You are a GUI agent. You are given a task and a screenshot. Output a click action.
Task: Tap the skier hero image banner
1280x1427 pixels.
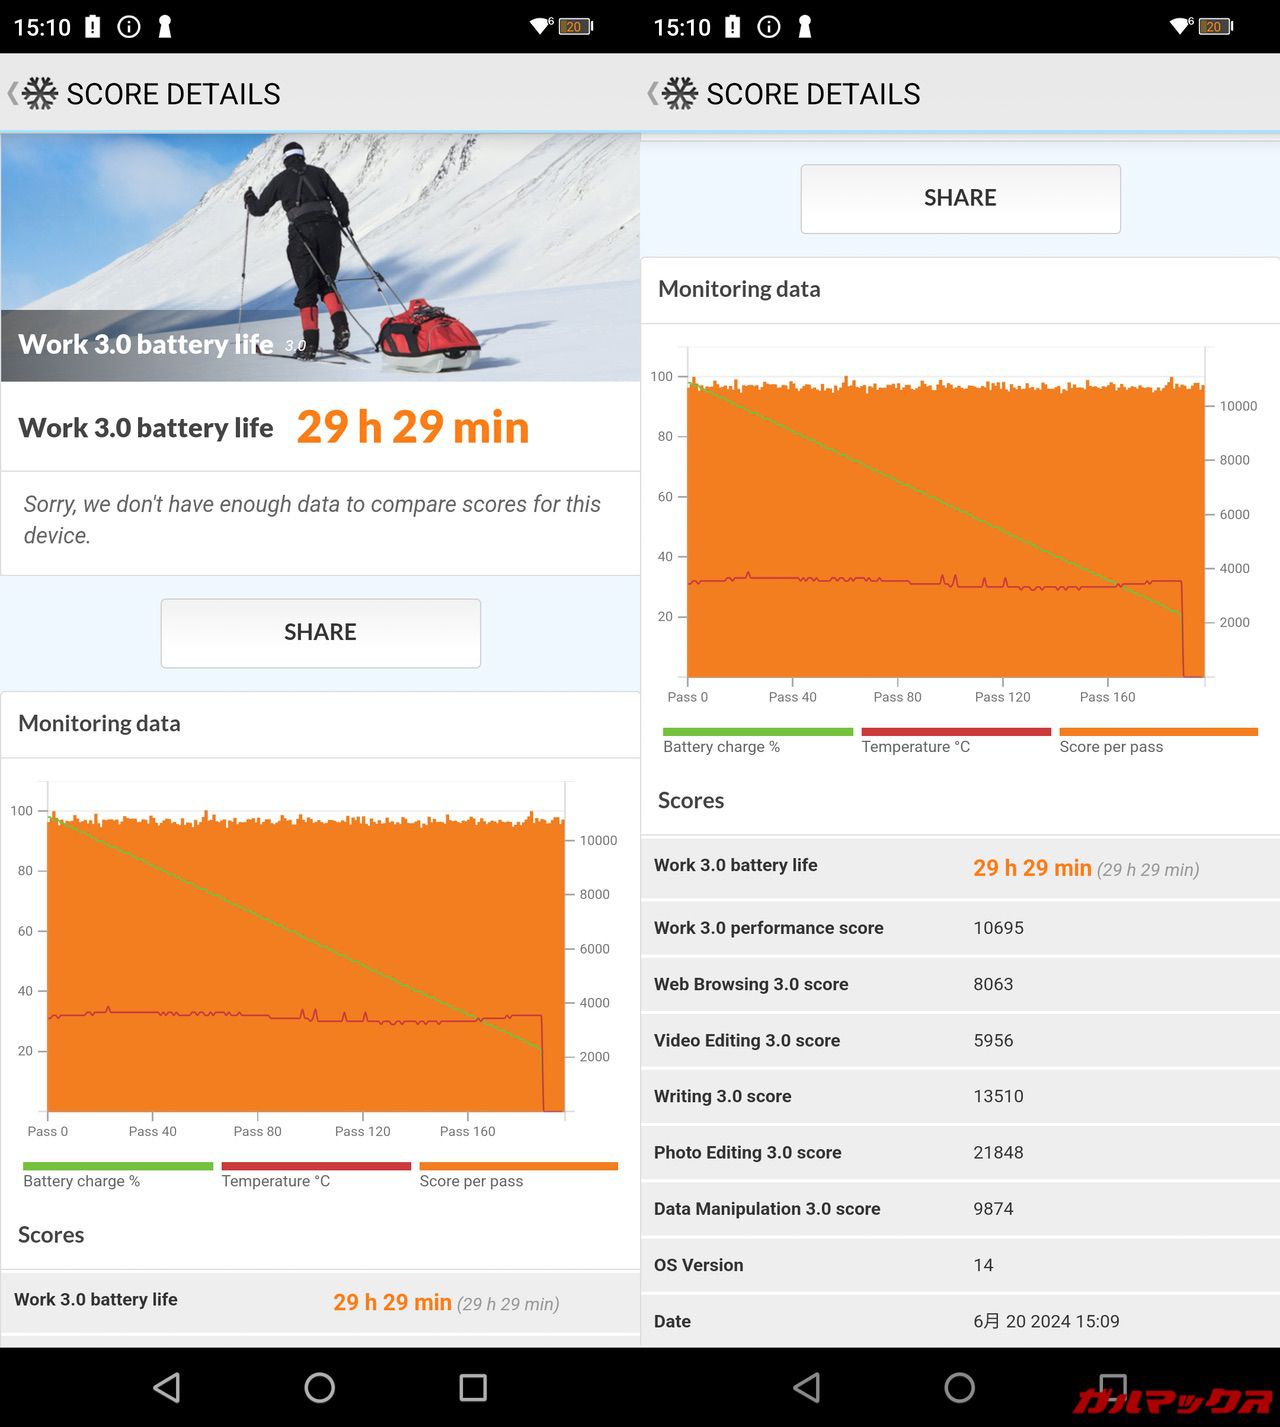tap(320, 257)
